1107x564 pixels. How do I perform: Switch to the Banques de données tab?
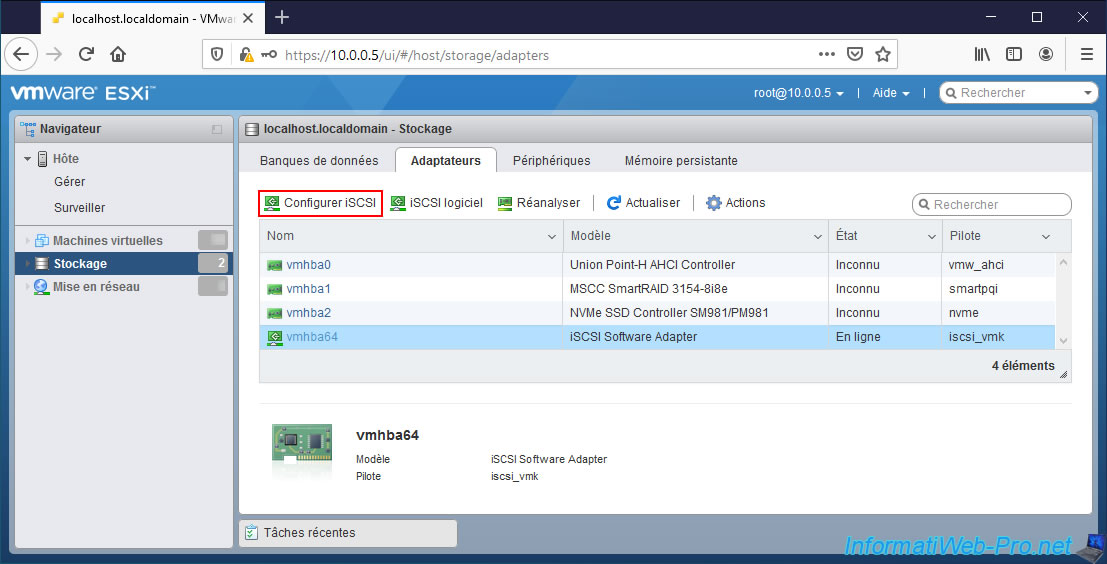click(x=319, y=161)
